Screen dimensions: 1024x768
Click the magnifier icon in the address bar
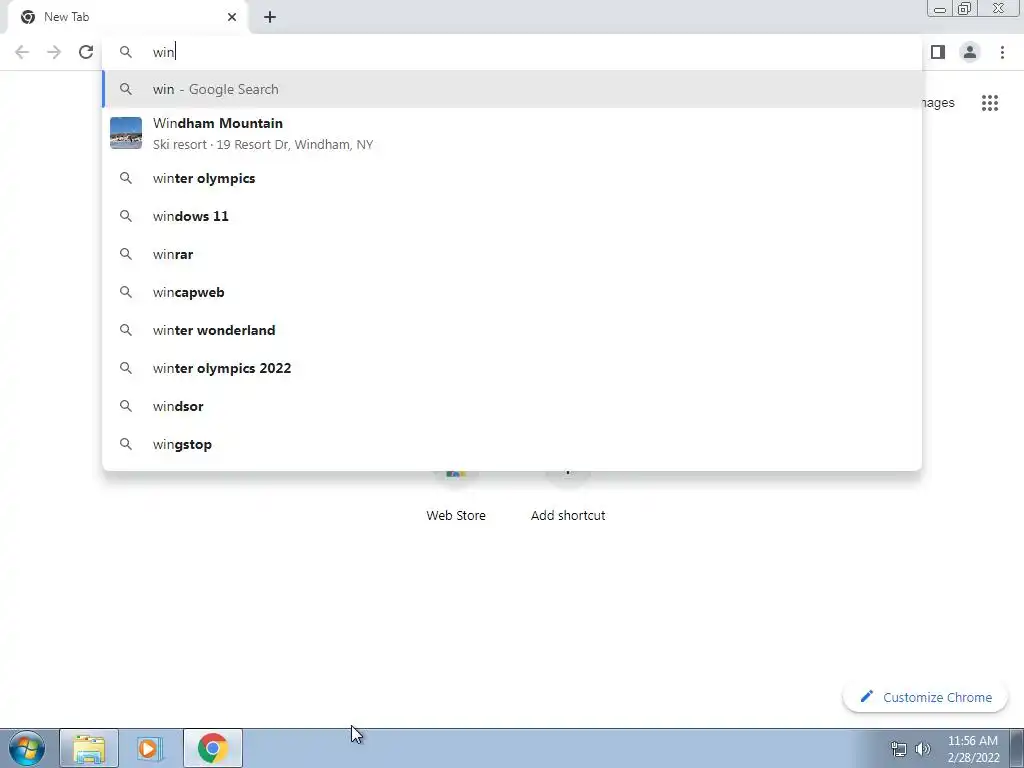[126, 52]
